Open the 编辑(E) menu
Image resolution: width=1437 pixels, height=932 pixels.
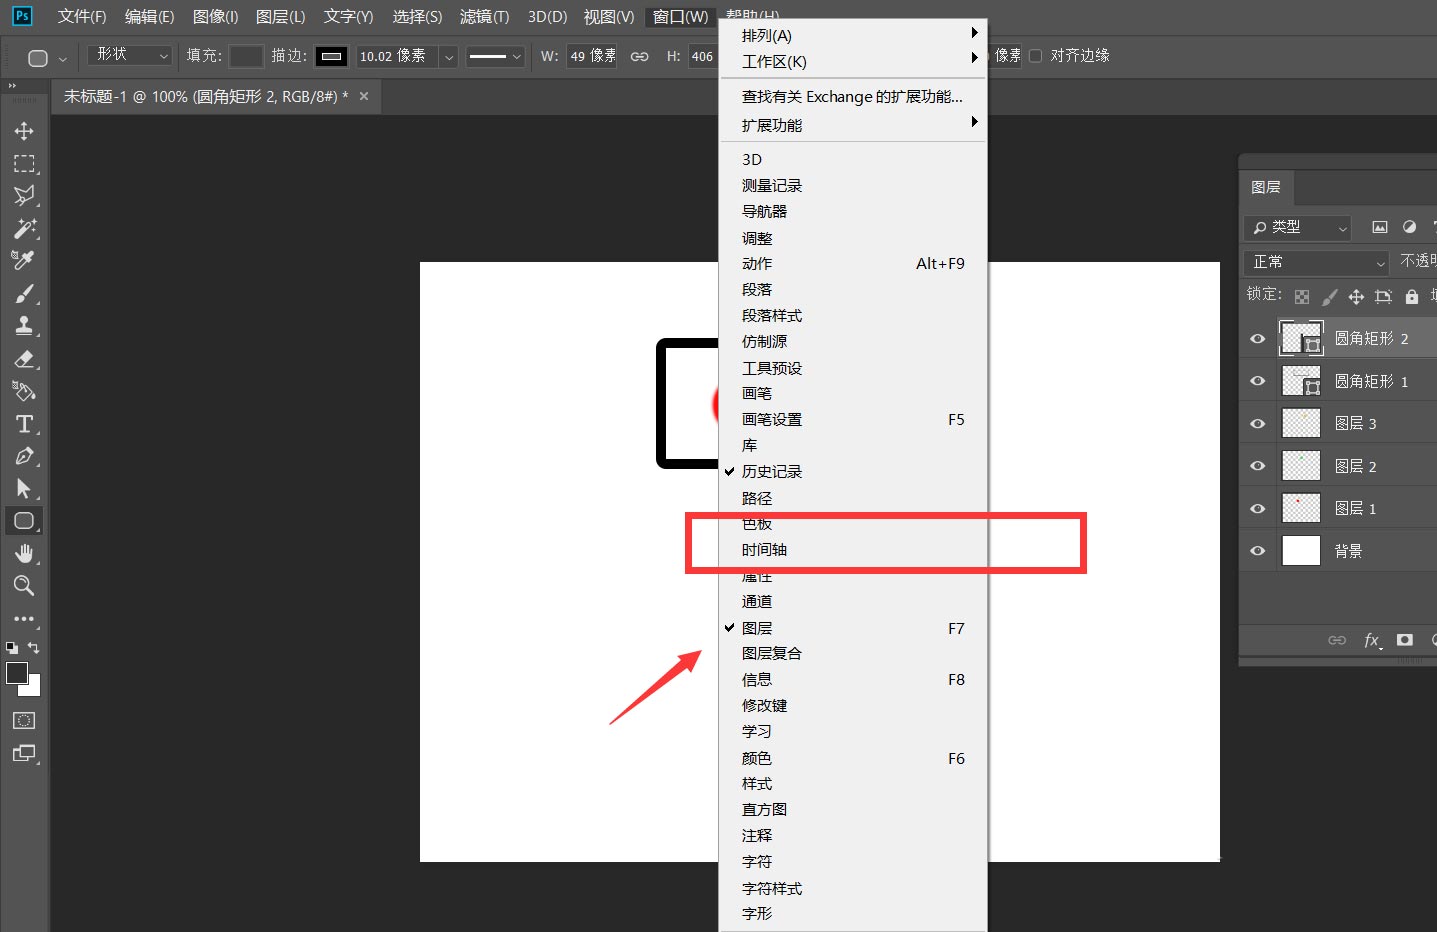tap(149, 17)
